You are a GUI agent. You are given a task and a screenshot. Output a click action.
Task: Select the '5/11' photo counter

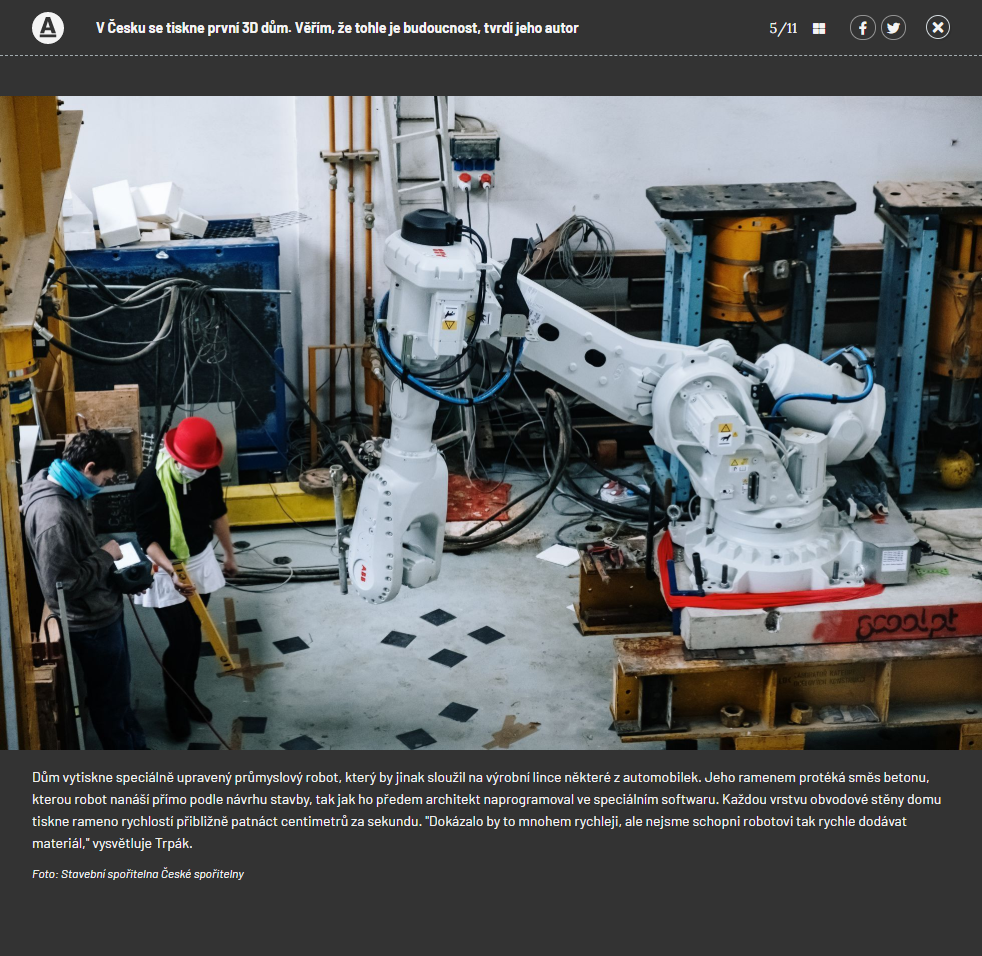783,28
